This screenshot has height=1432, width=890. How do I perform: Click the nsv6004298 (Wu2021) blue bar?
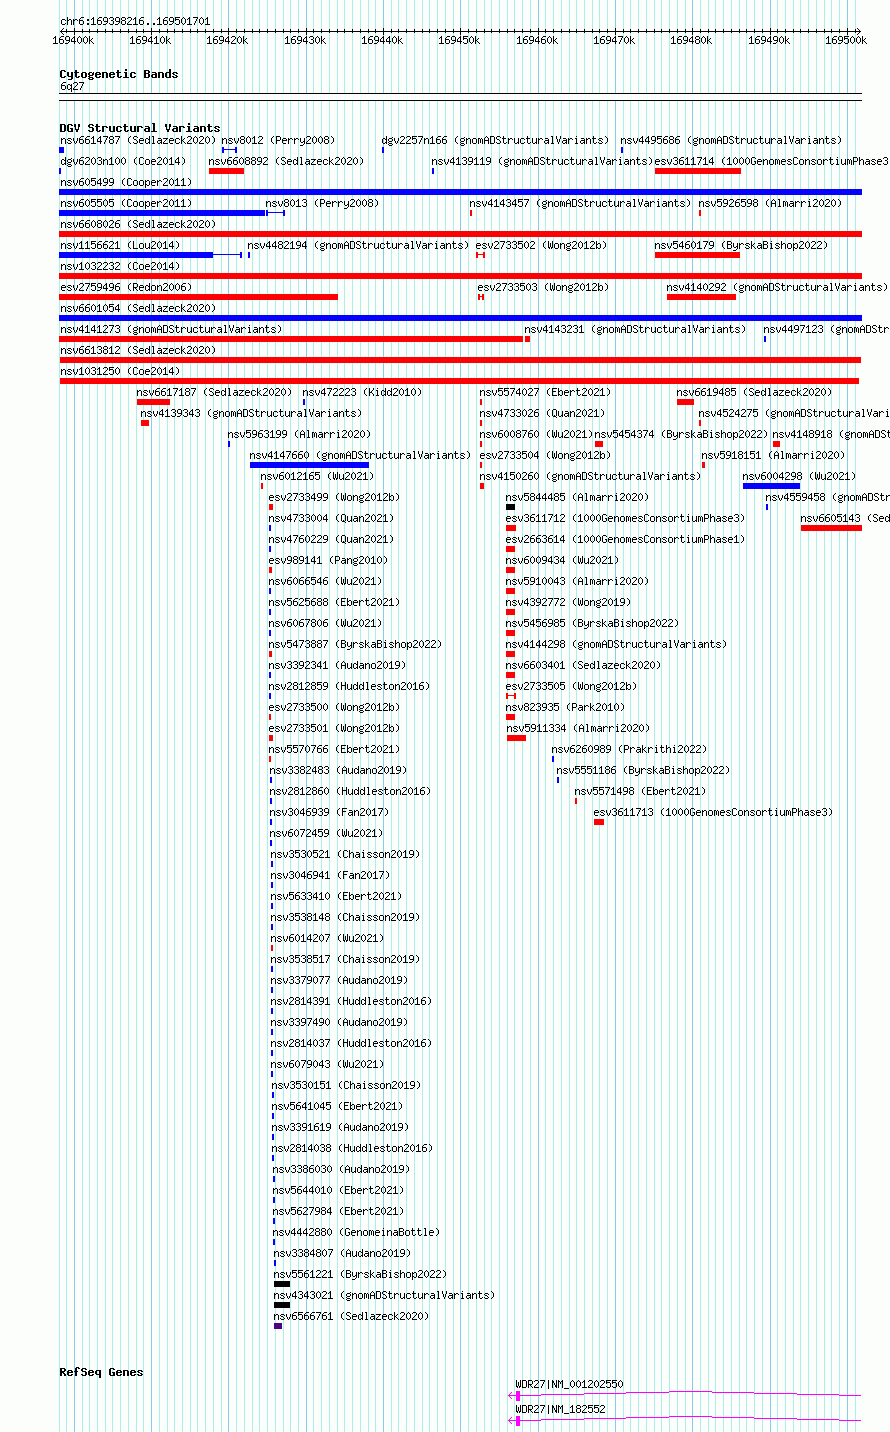pos(771,486)
